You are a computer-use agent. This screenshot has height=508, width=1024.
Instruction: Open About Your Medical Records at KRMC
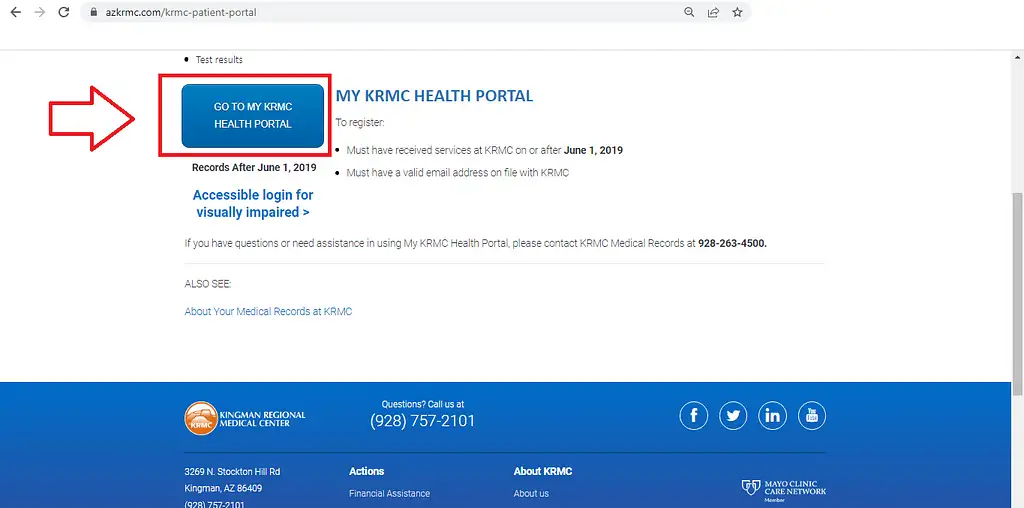click(268, 311)
